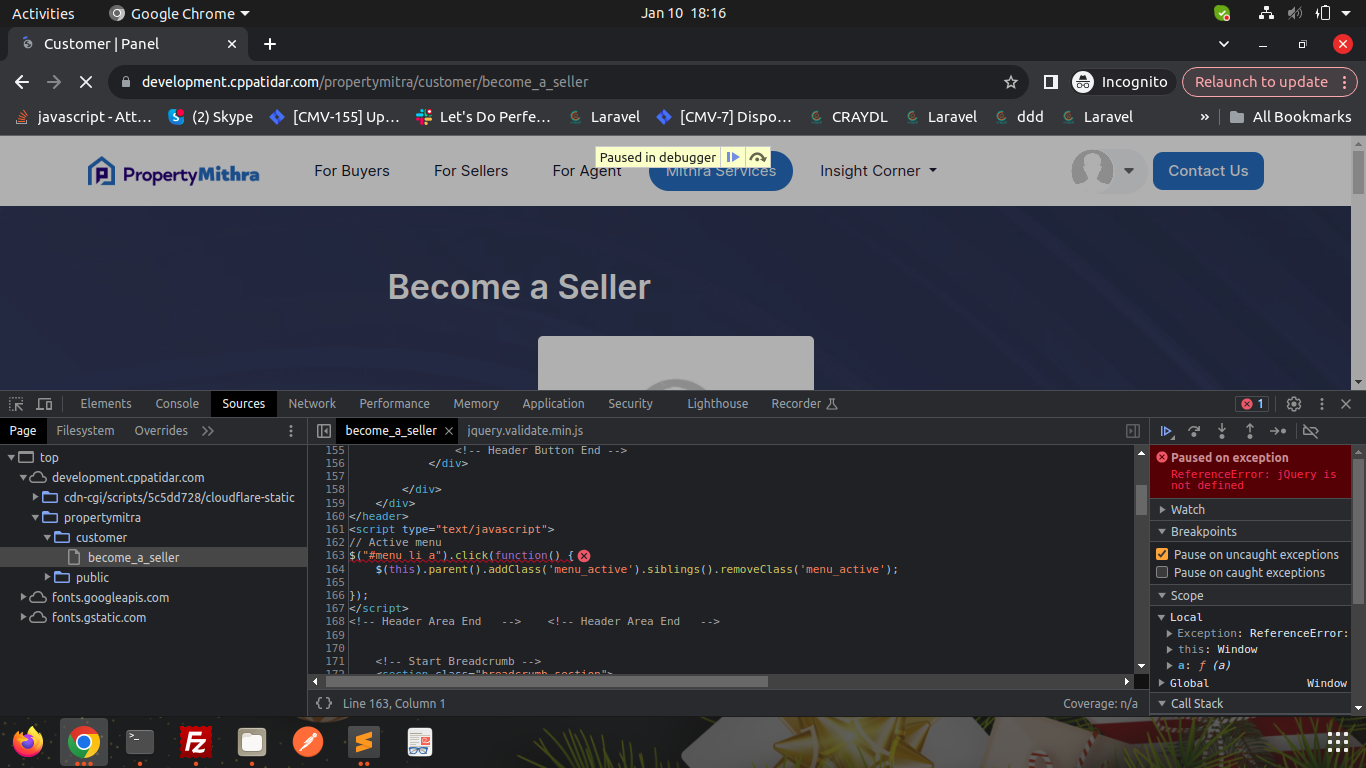The height and width of the screenshot is (768, 1366).
Task: Expand the fonts.googleapis.com domain node
Action: coord(24,597)
